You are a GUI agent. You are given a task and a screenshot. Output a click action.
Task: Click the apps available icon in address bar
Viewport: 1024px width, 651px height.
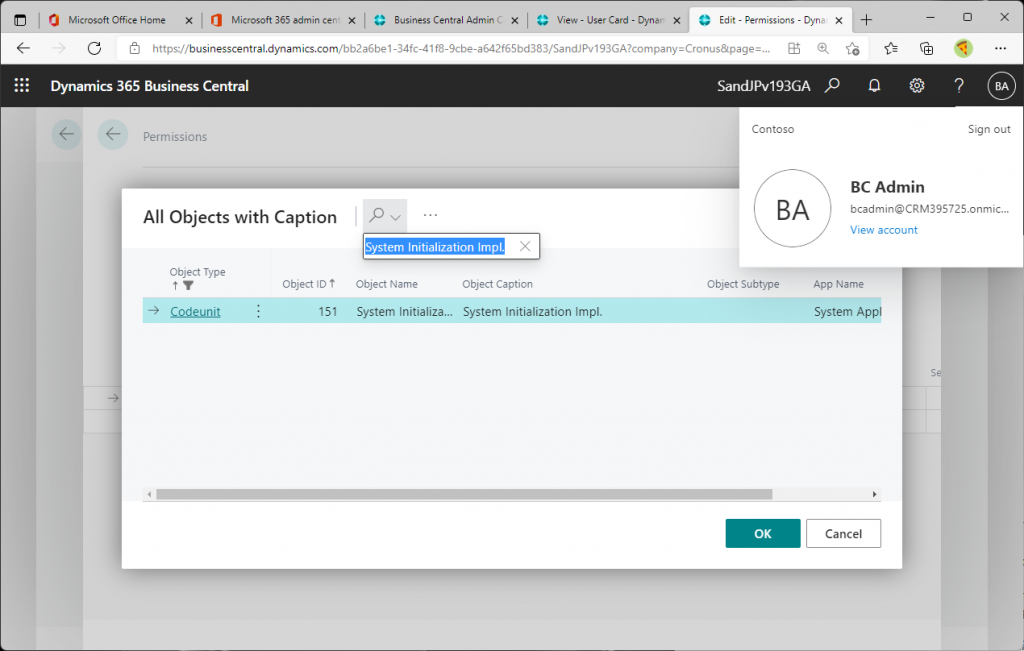point(794,48)
